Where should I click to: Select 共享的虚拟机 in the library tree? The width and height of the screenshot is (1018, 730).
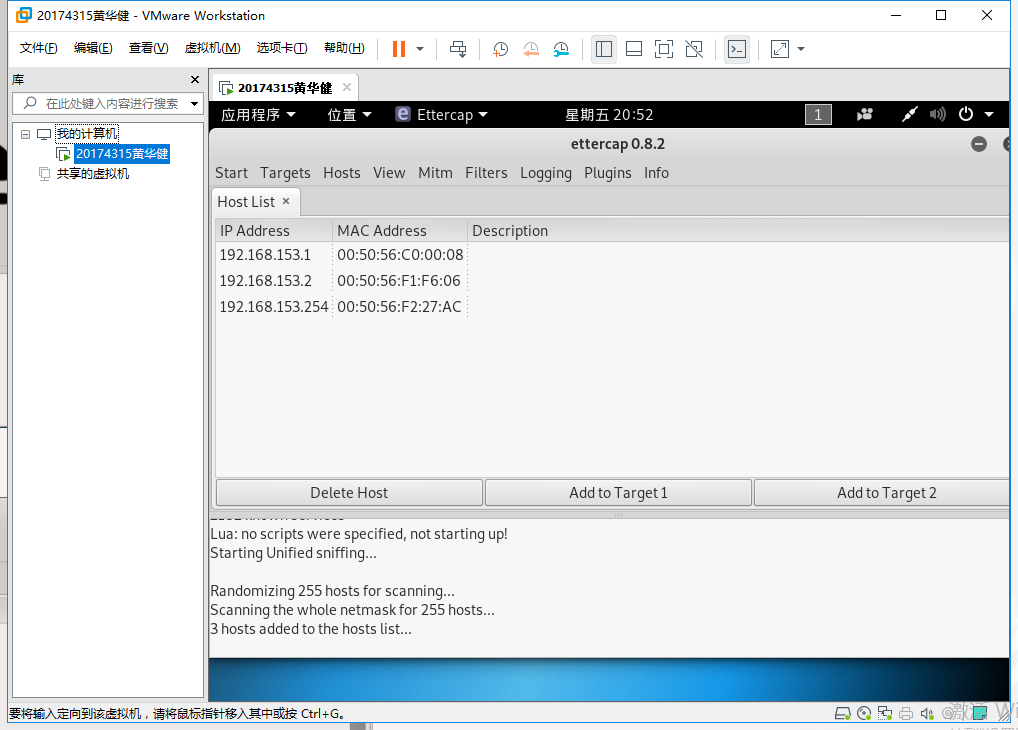coord(93,173)
